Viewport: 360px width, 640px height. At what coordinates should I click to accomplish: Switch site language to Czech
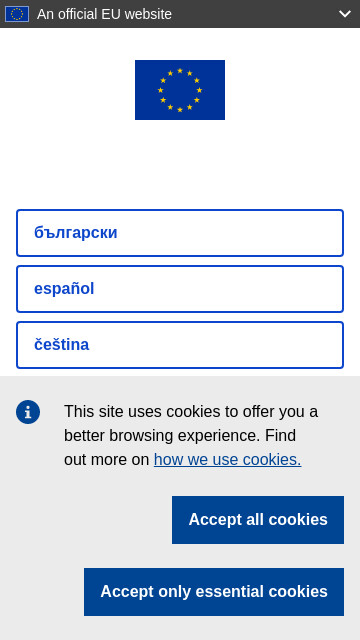click(180, 345)
